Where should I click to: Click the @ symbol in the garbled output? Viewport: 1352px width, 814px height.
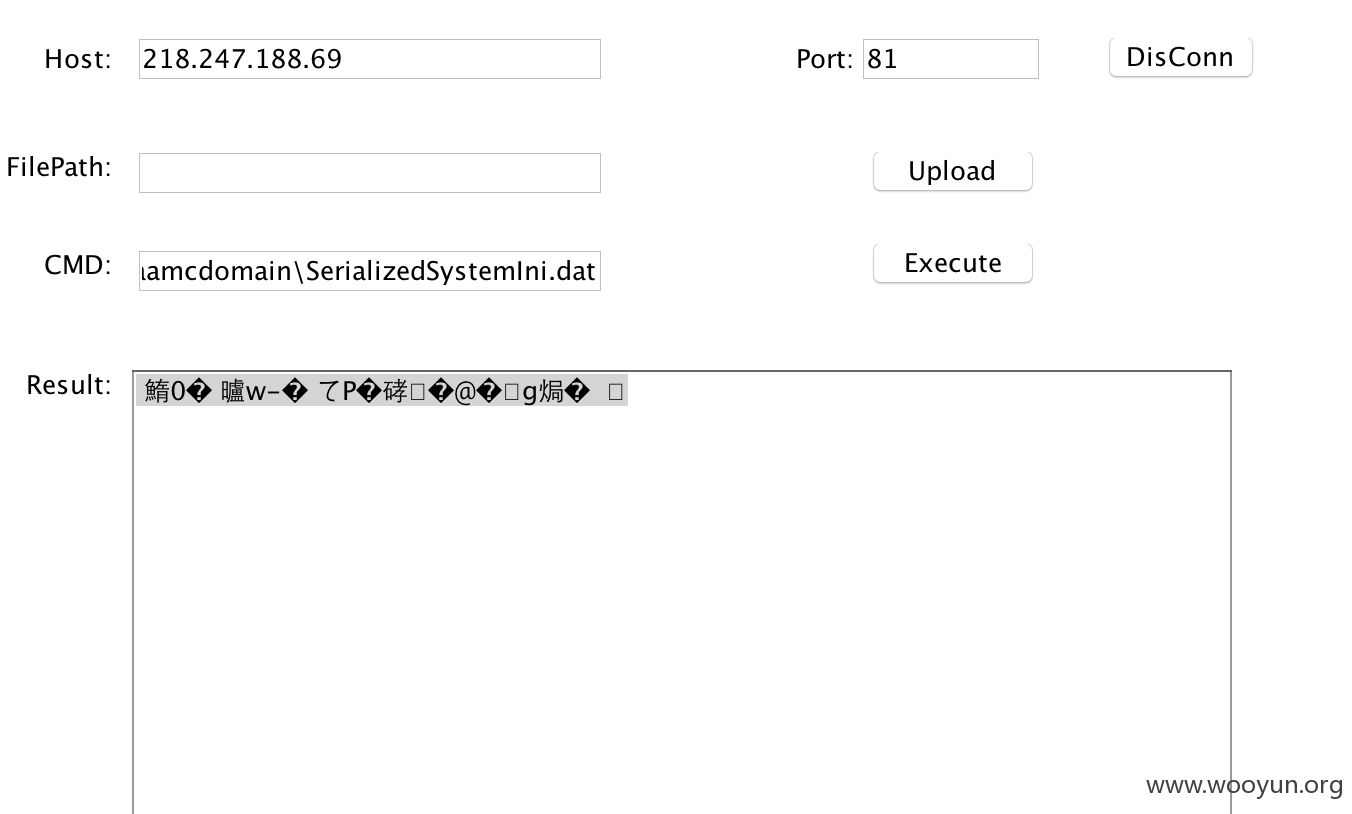click(465, 392)
